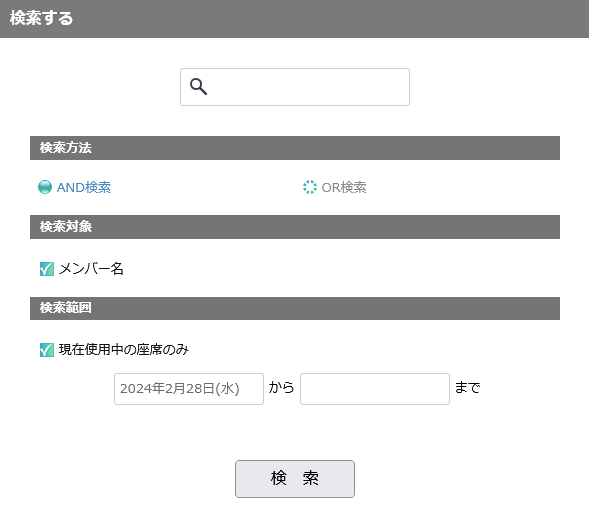
Task: Click the 現在使用中の座席のみ label text
Action: tap(124, 350)
